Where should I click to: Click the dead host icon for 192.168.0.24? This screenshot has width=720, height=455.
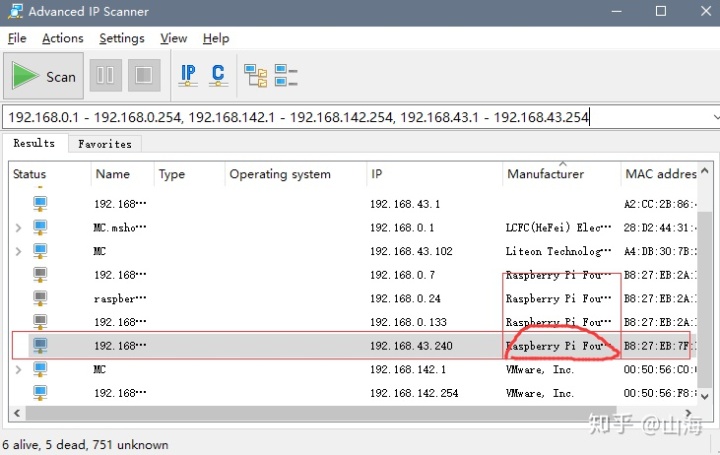[x=40, y=299]
